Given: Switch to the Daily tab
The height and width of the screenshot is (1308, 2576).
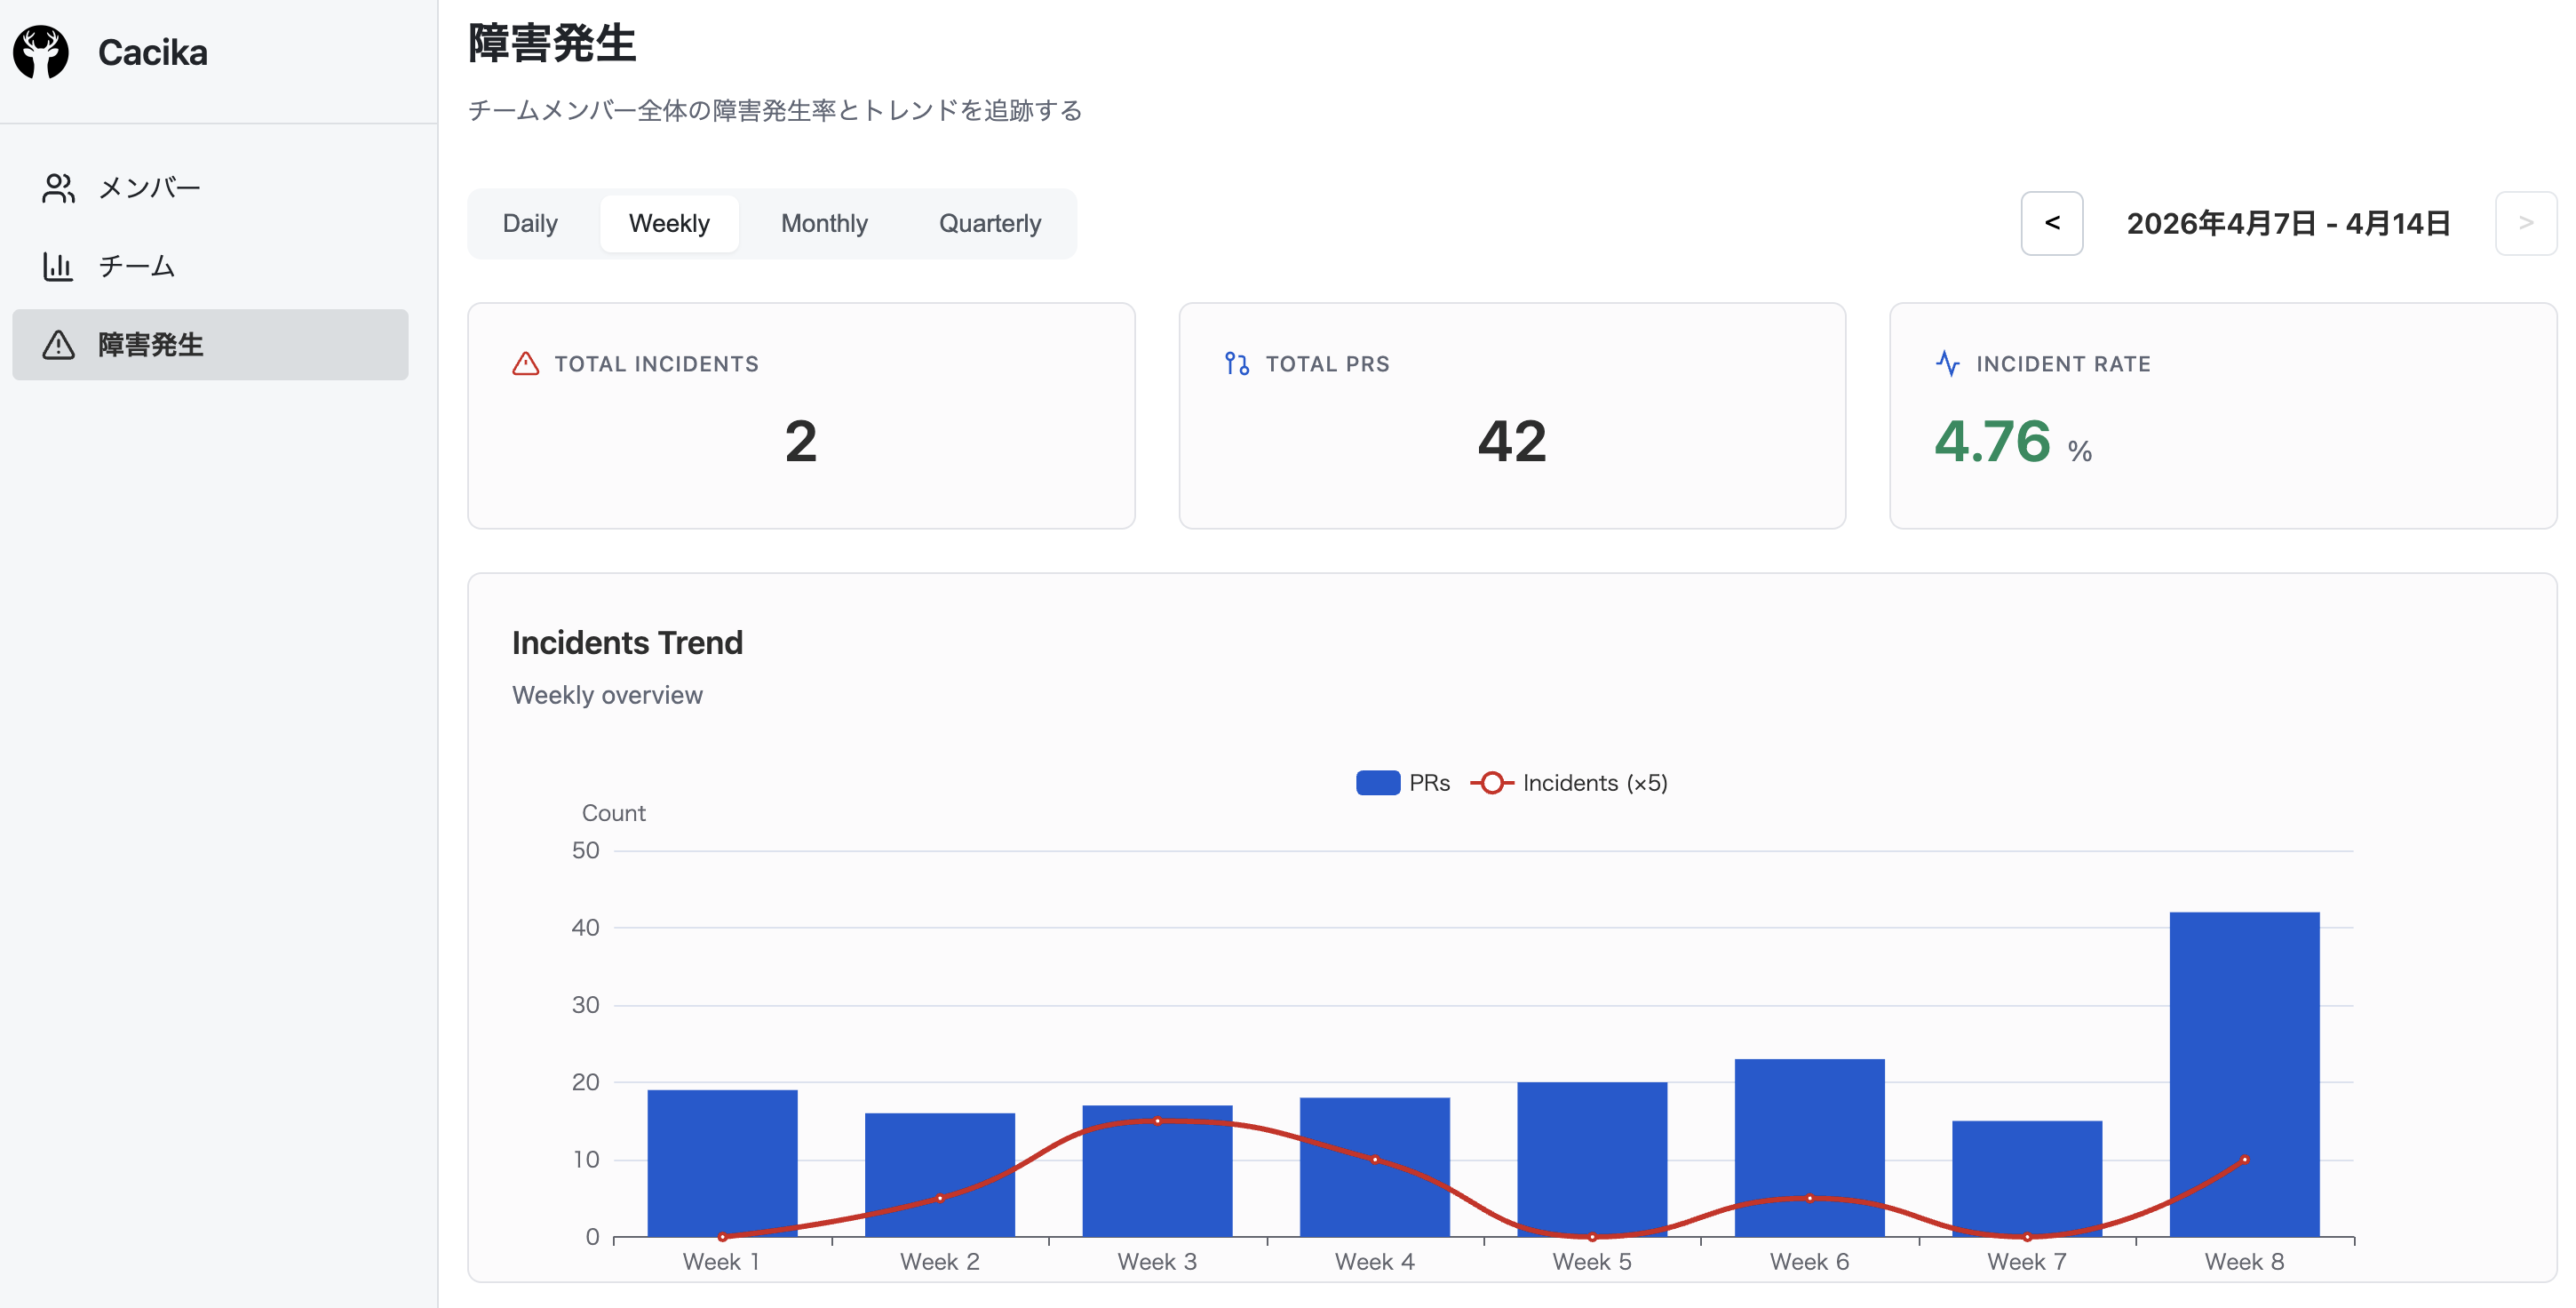Looking at the screenshot, I should coord(530,223).
